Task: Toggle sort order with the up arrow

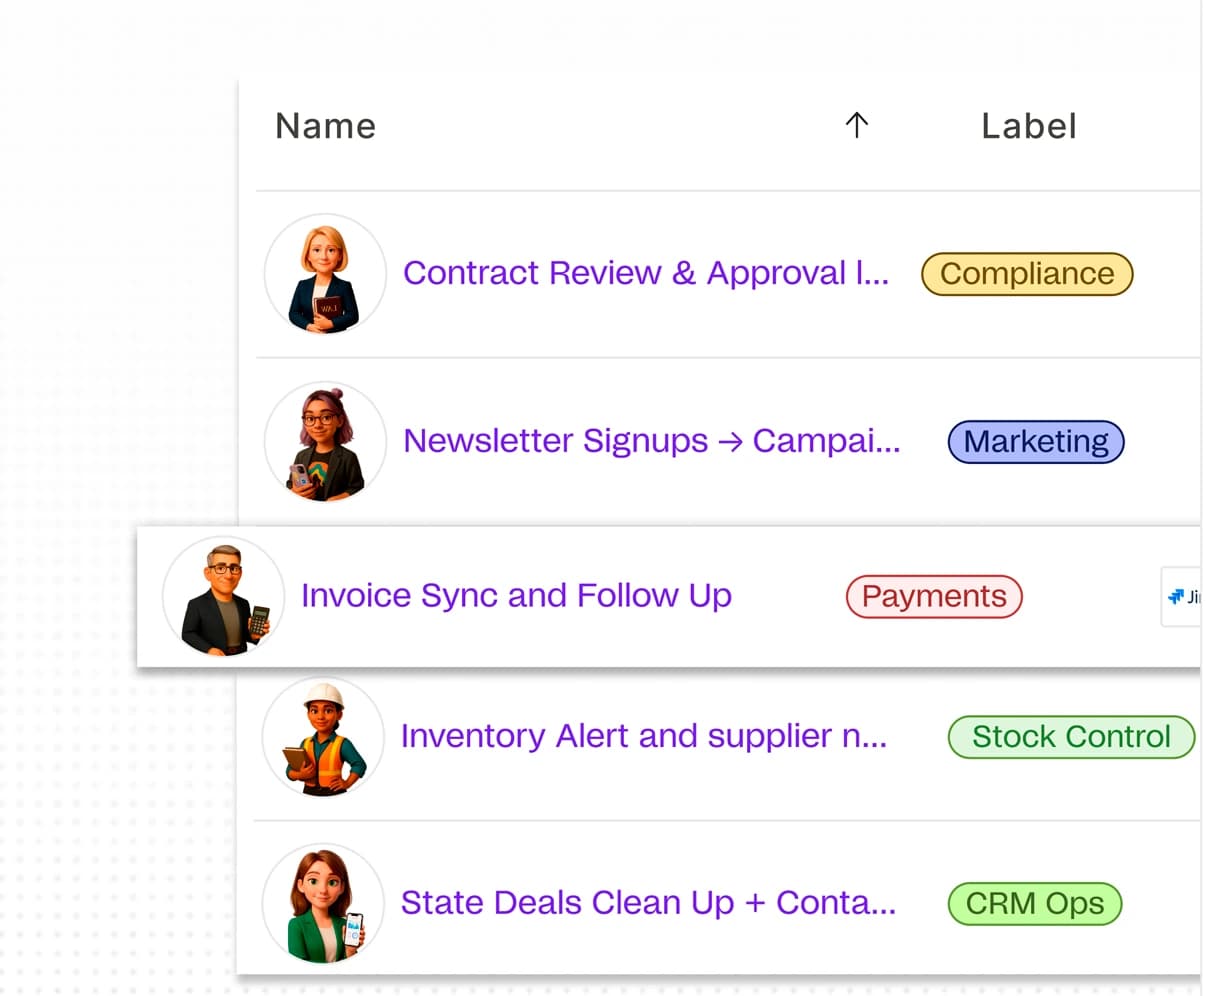Action: pos(856,125)
